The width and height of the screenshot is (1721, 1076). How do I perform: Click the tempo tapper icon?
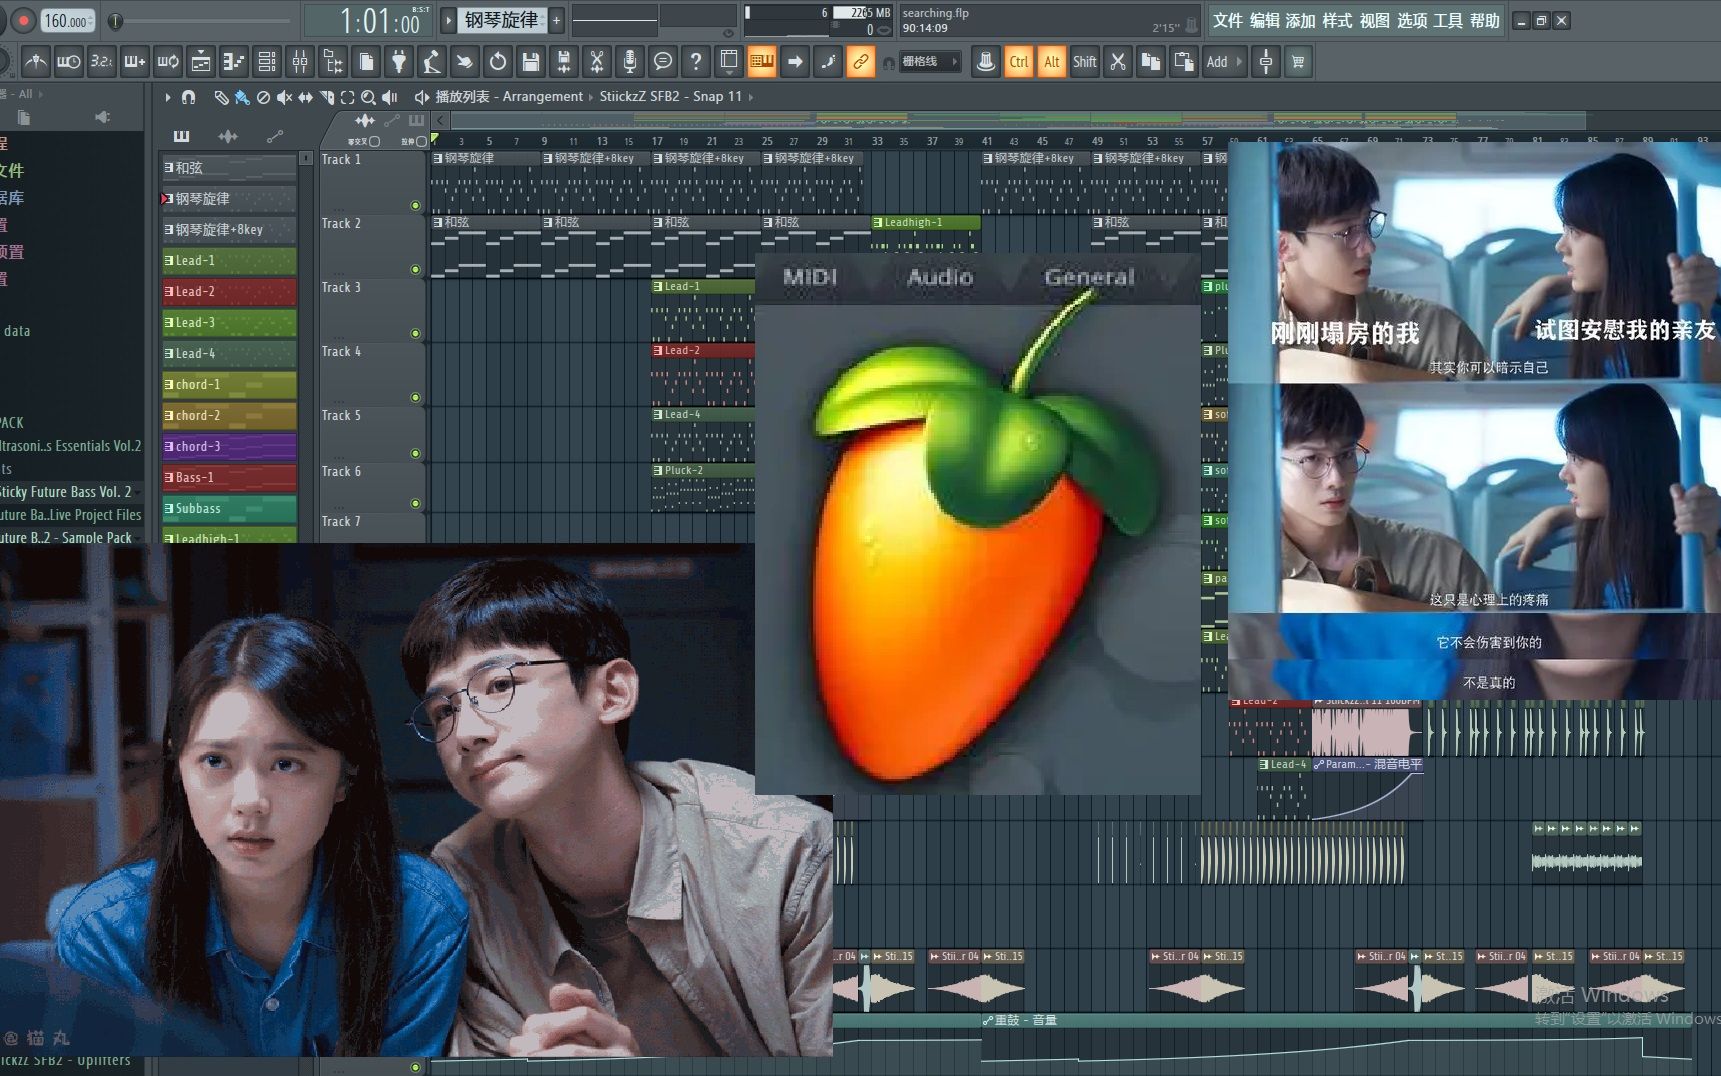click(432, 62)
